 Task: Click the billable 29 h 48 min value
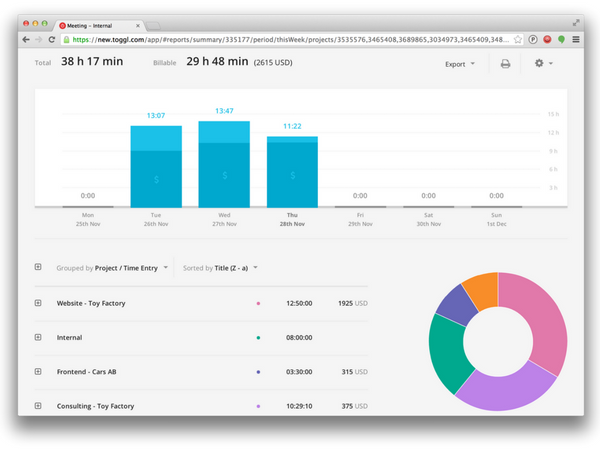(x=217, y=61)
